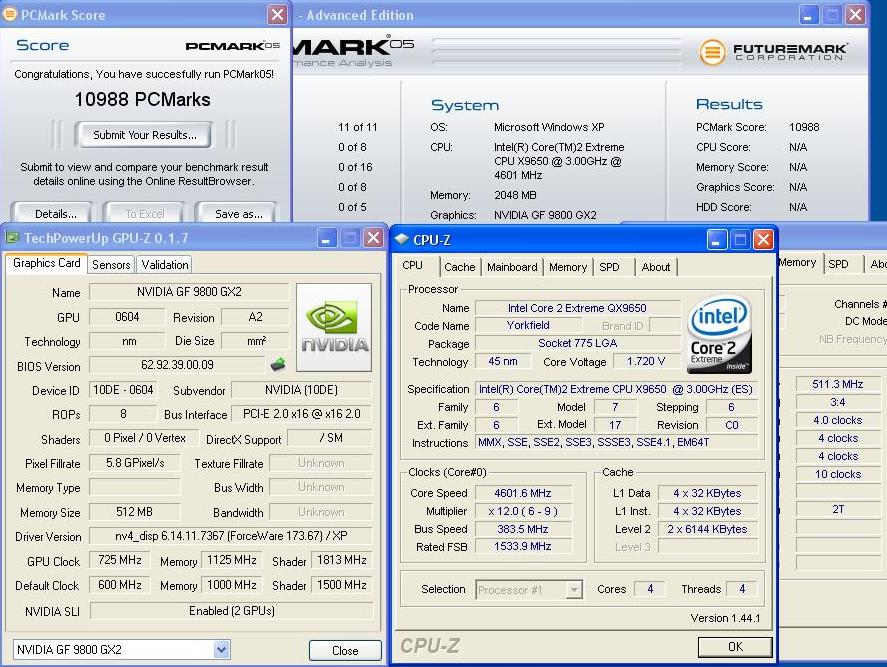Select SPD tab in background CPU-Z window
This screenshot has width=887, height=667.
(838, 264)
